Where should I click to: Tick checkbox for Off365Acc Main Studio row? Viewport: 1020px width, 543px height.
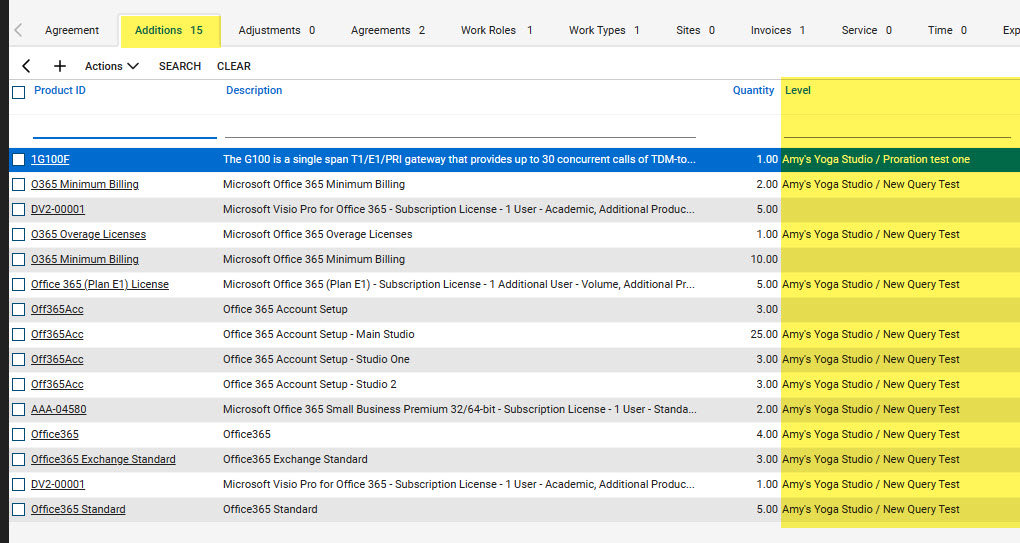[19, 334]
